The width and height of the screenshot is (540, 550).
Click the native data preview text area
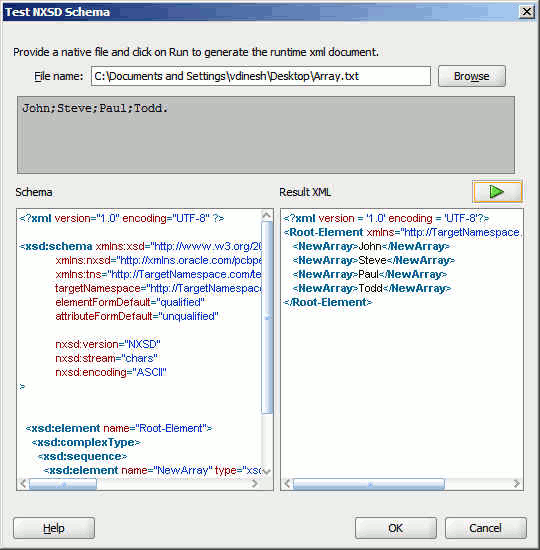point(266,135)
